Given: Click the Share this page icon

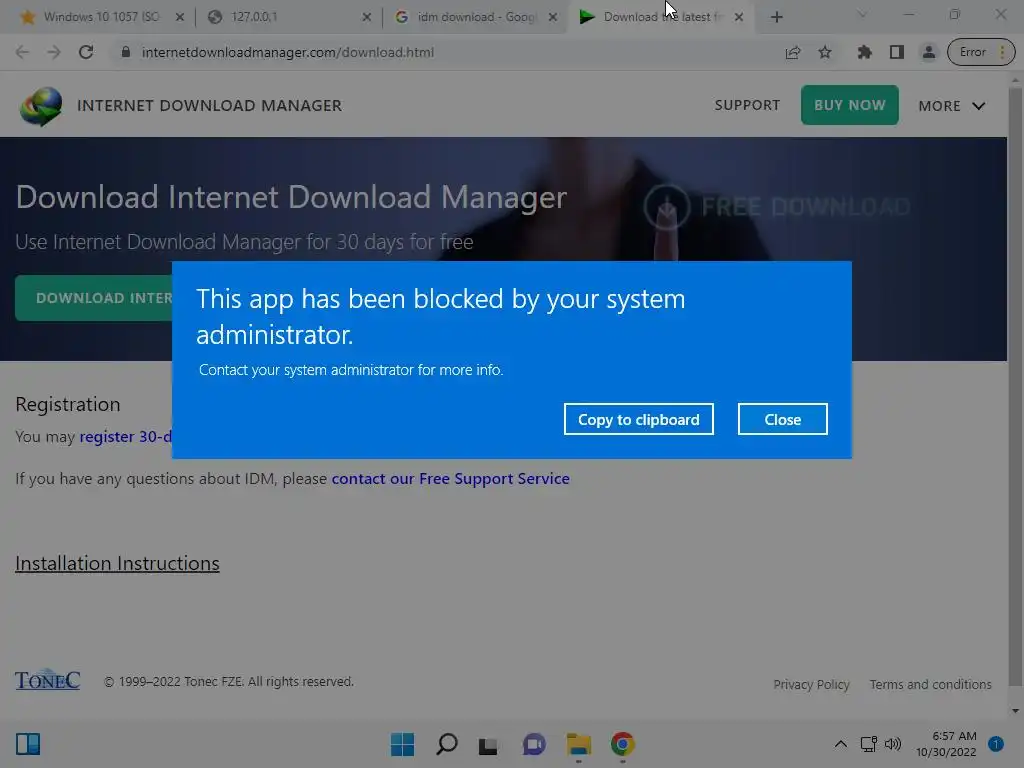Looking at the screenshot, I should coord(793,52).
